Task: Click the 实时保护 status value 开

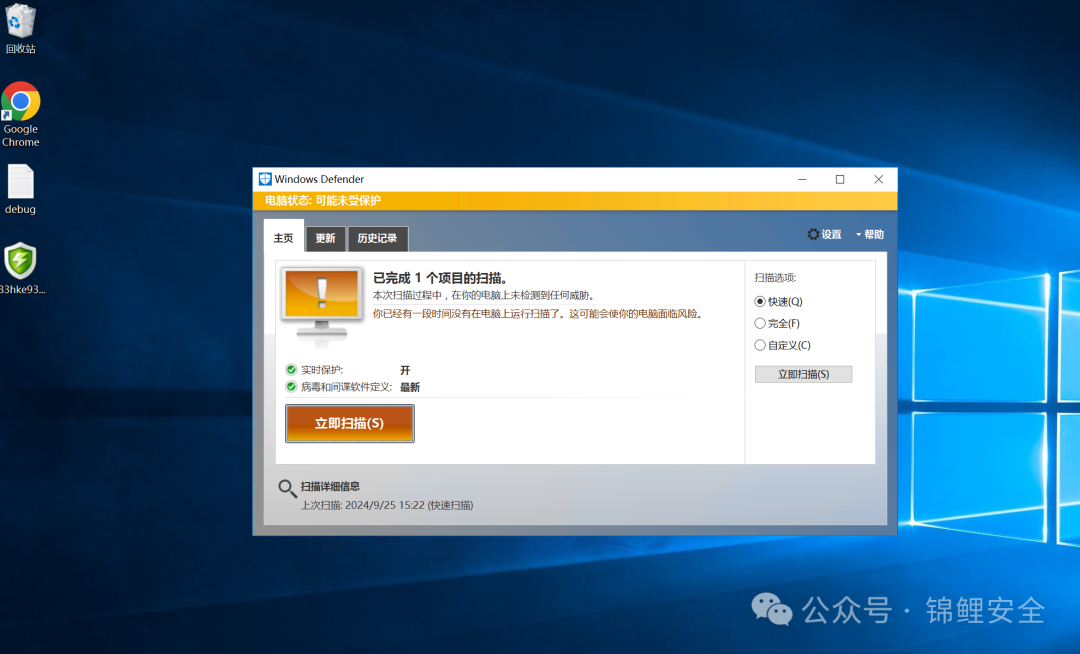Action: (405, 370)
